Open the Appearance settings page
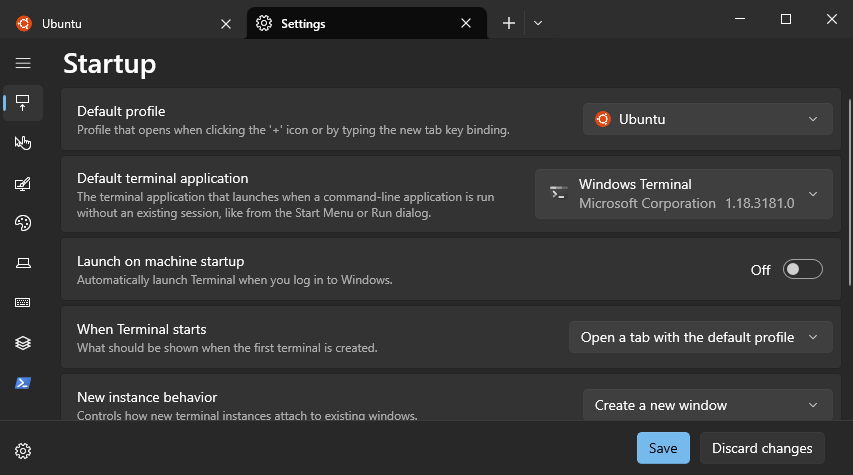Viewport: 853px width, 475px height. coord(23,183)
